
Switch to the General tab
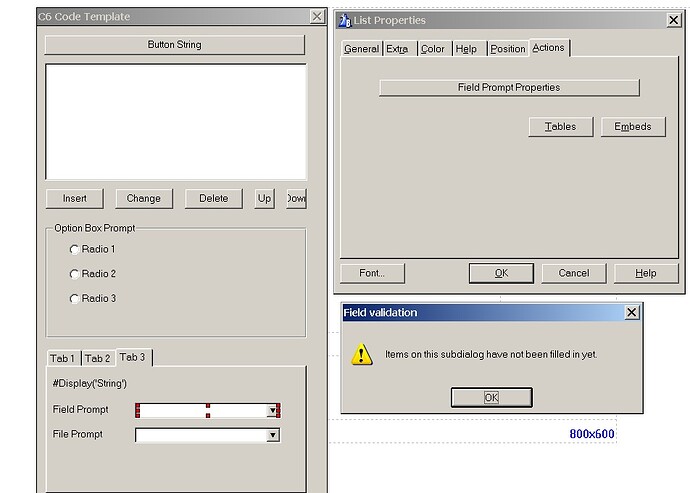pos(361,49)
